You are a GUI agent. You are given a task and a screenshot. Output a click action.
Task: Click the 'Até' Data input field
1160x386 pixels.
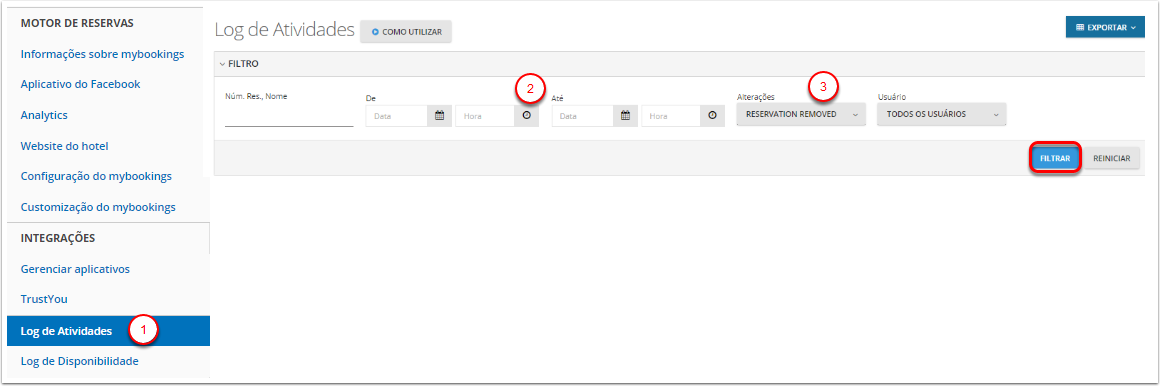[x=582, y=116]
